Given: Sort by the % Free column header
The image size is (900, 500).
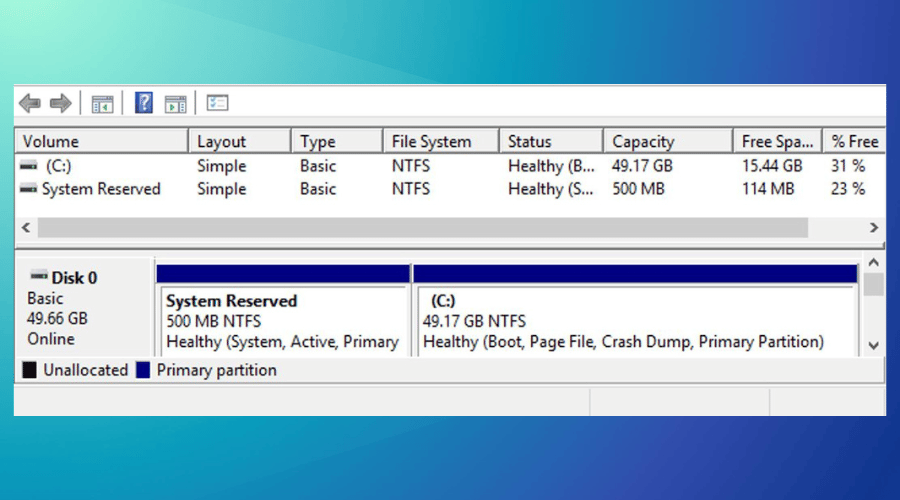Looking at the screenshot, I should pyautogui.click(x=854, y=141).
